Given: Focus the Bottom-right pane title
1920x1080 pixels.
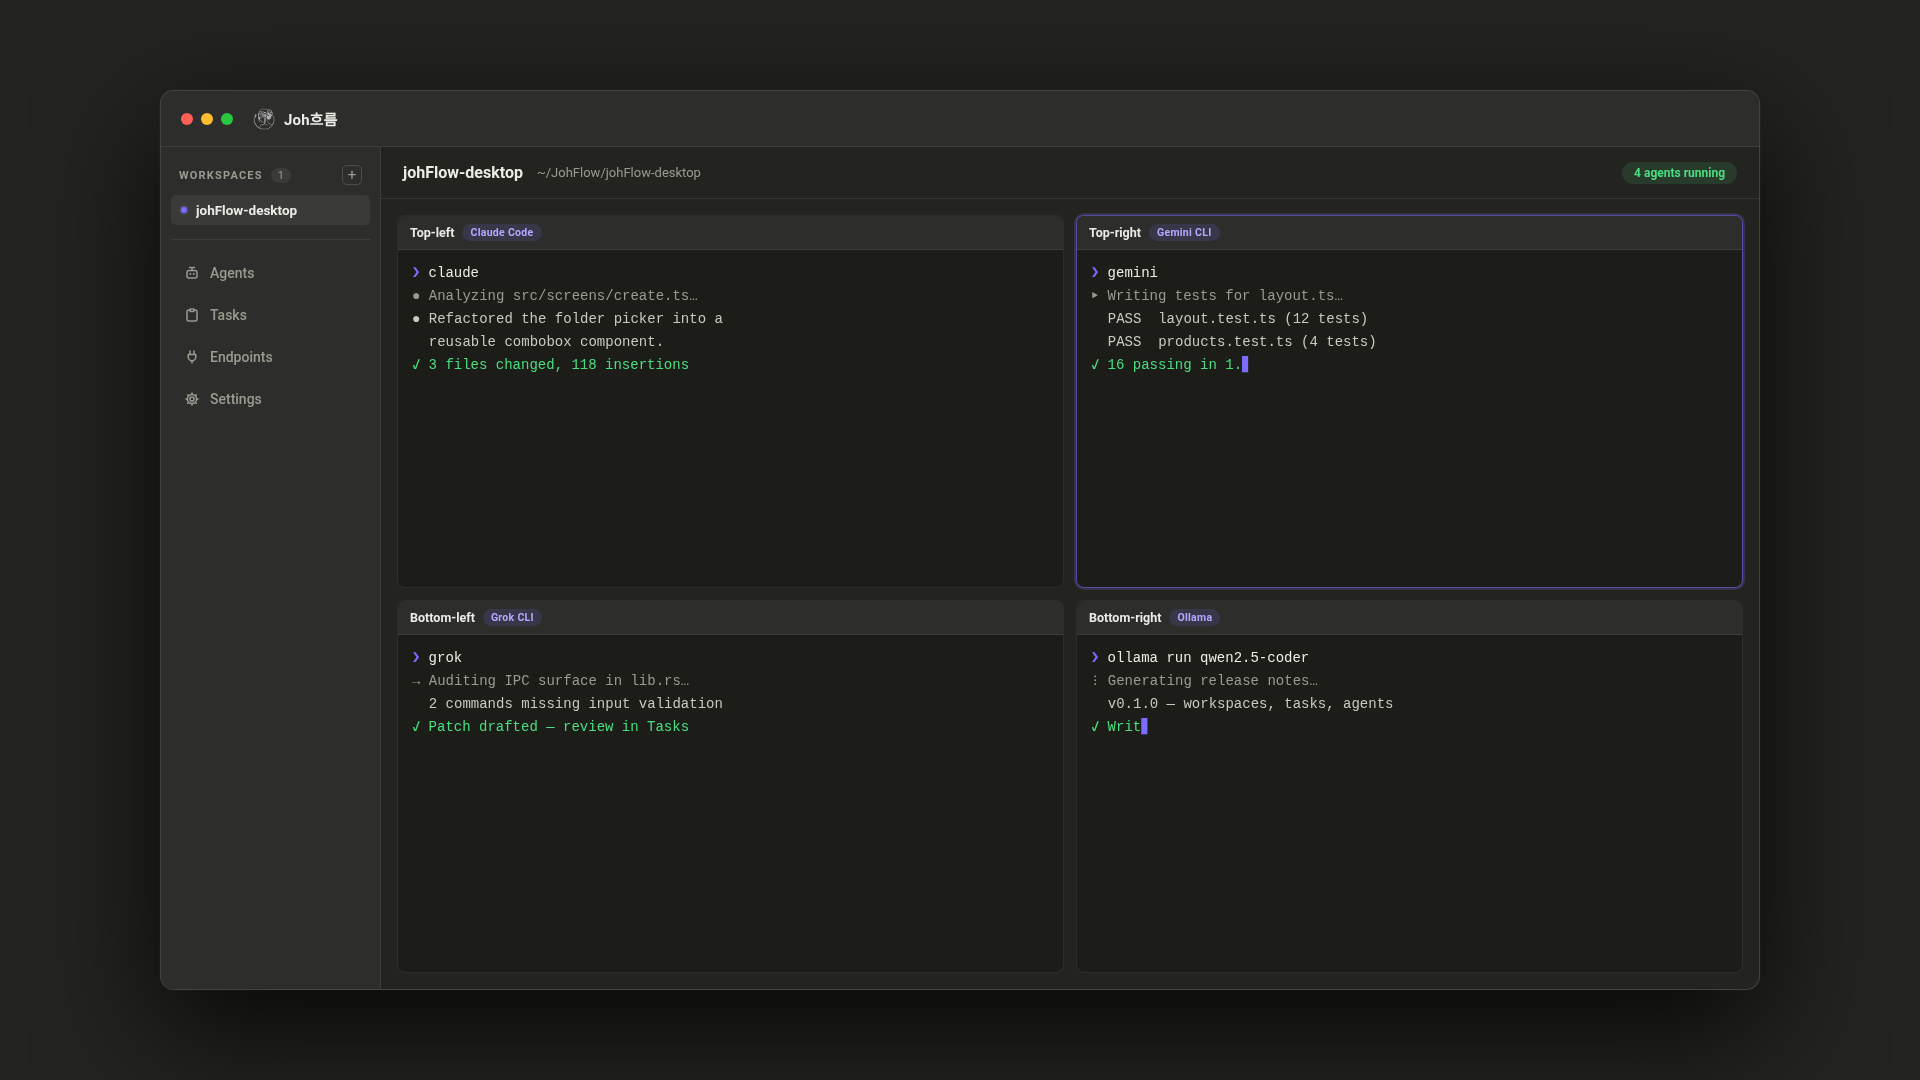Looking at the screenshot, I should point(1124,617).
